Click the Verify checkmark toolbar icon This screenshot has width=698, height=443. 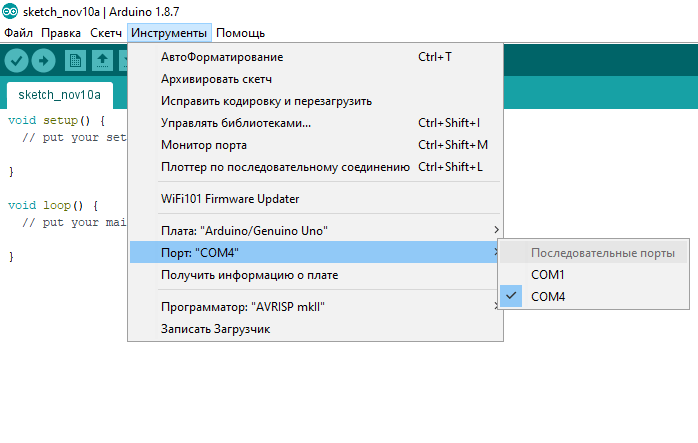tap(16, 61)
